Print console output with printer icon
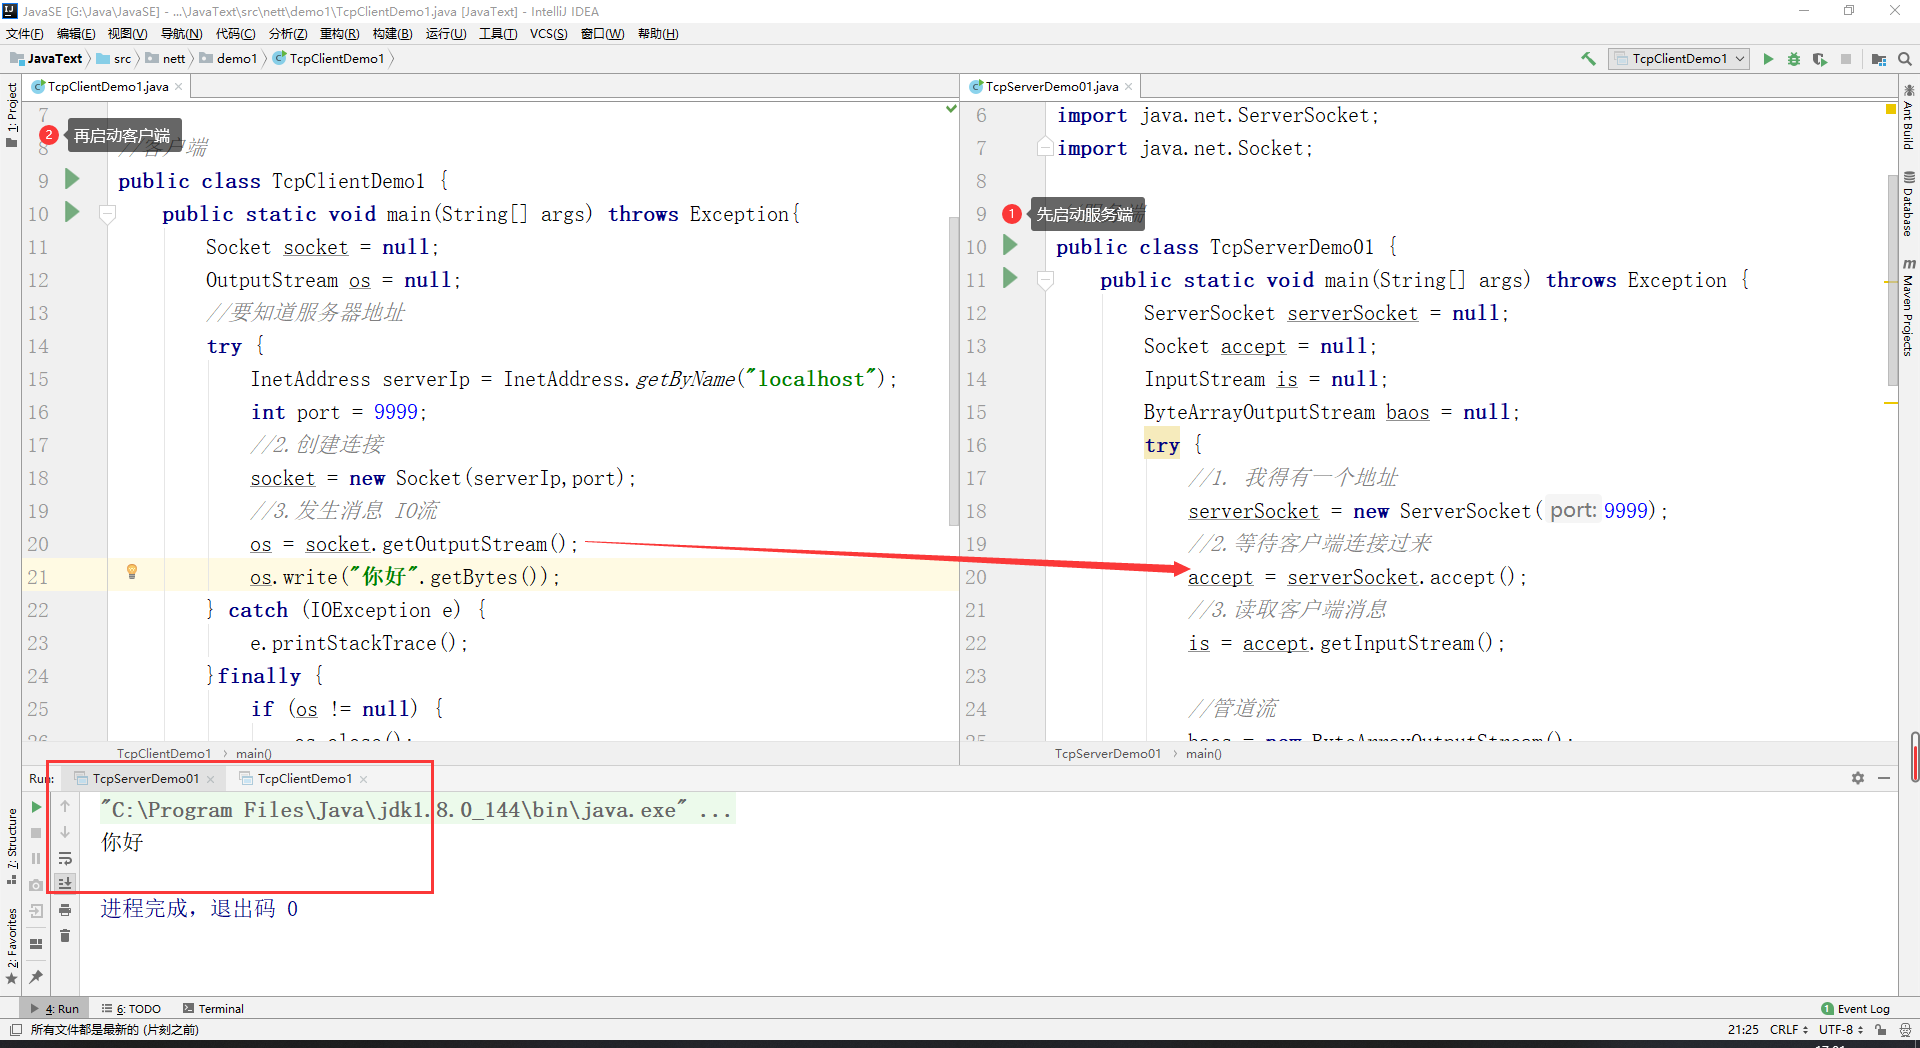 click(x=65, y=910)
